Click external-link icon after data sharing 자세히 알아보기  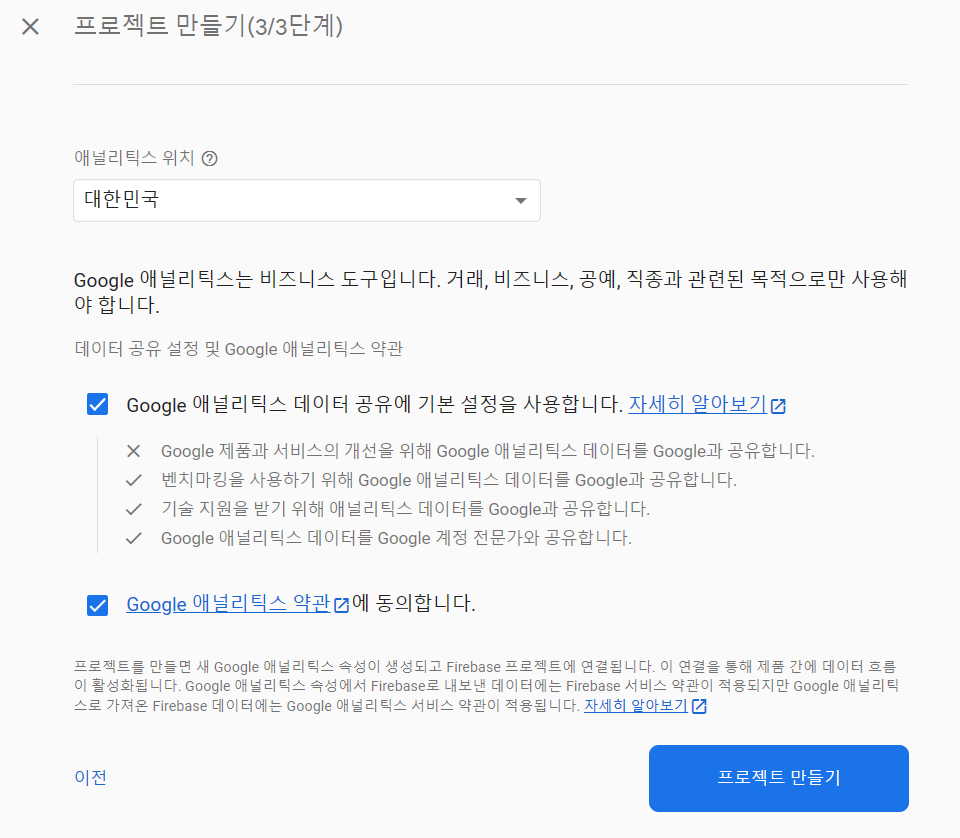click(778, 406)
